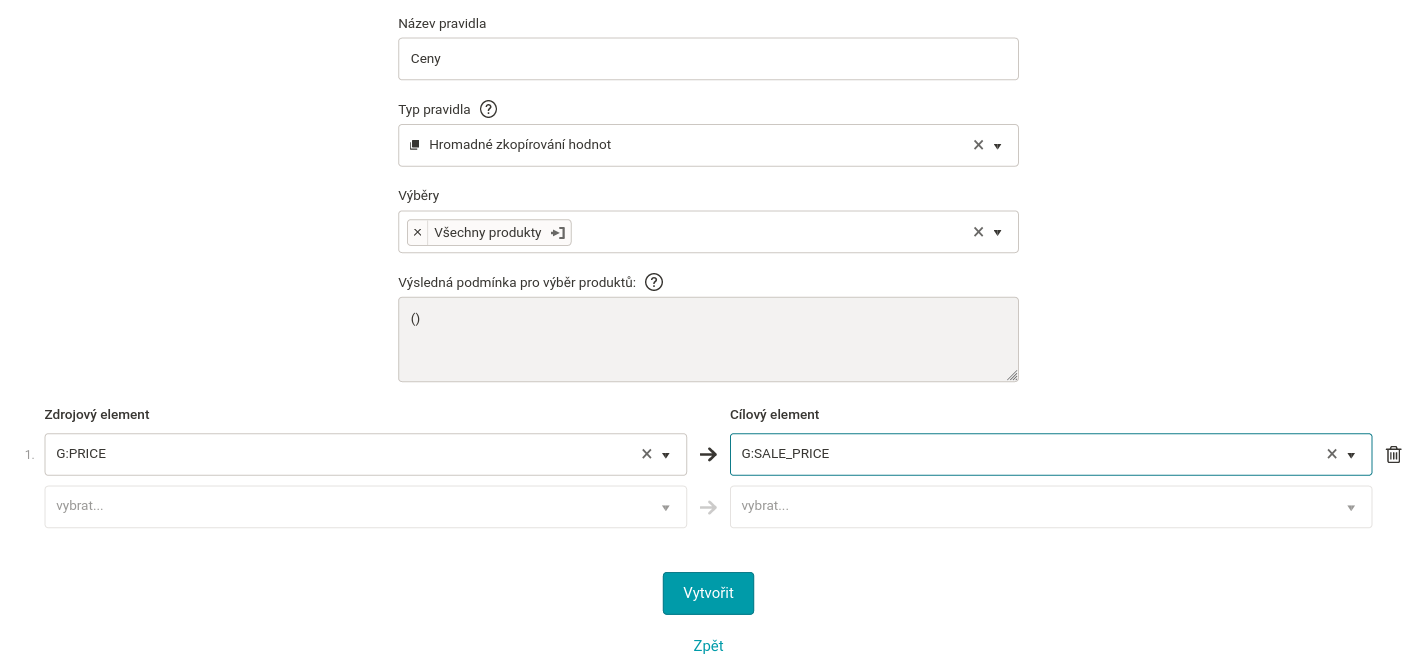Grab the textarea resize handle corner
The height and width of the screenshot is (665, 1418).
pos(1012,375)
